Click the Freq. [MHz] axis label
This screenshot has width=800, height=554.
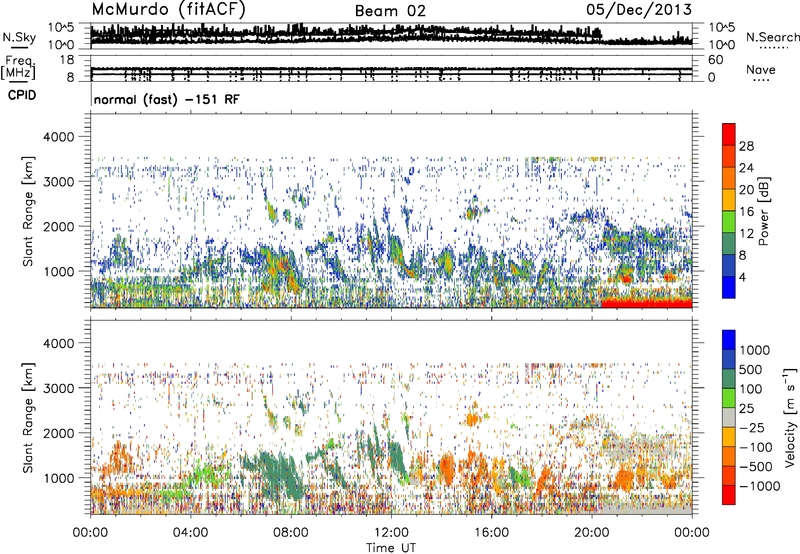click(x=18, y=67)
